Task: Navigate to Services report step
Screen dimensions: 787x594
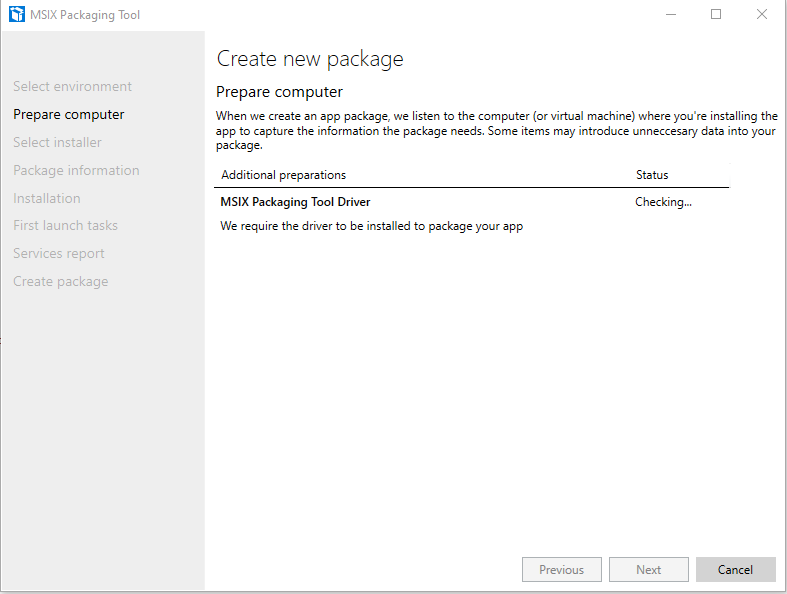Action: pos(59,254)
